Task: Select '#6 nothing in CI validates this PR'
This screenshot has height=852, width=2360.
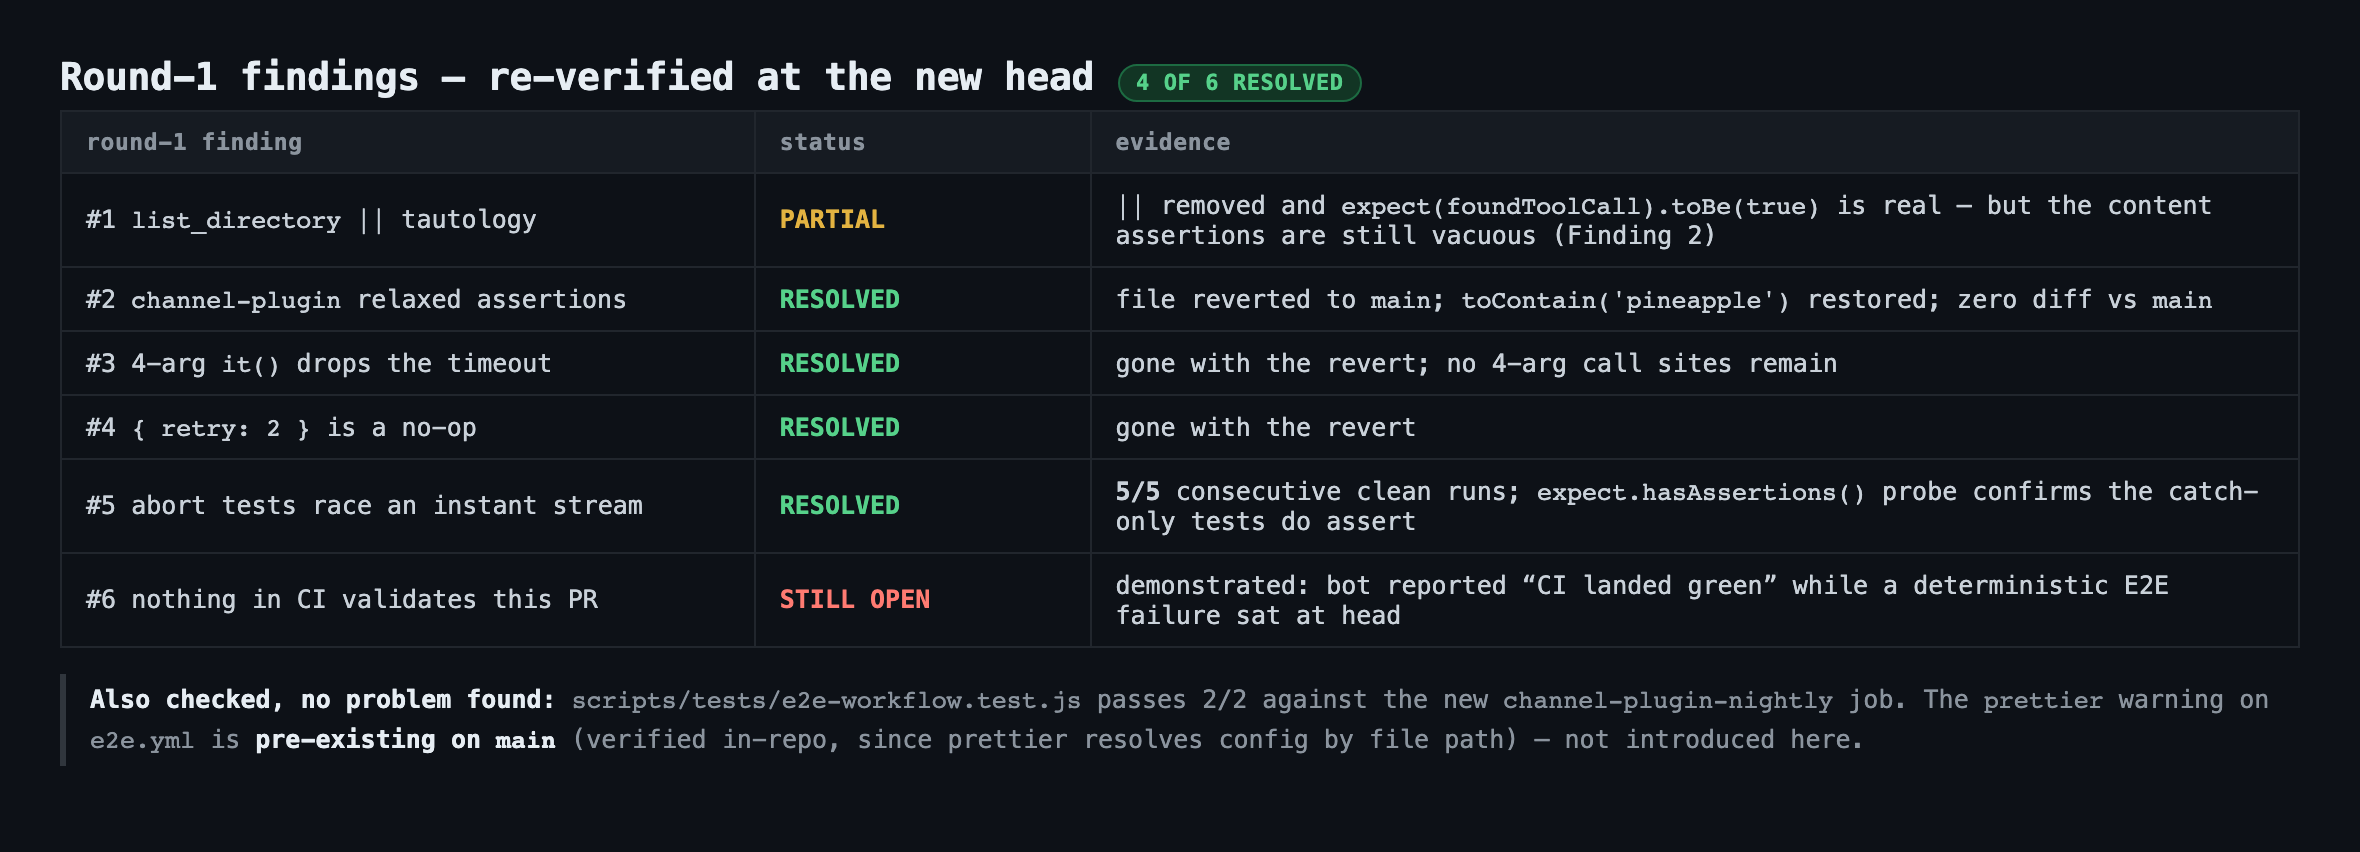Action: click(341, 600)
